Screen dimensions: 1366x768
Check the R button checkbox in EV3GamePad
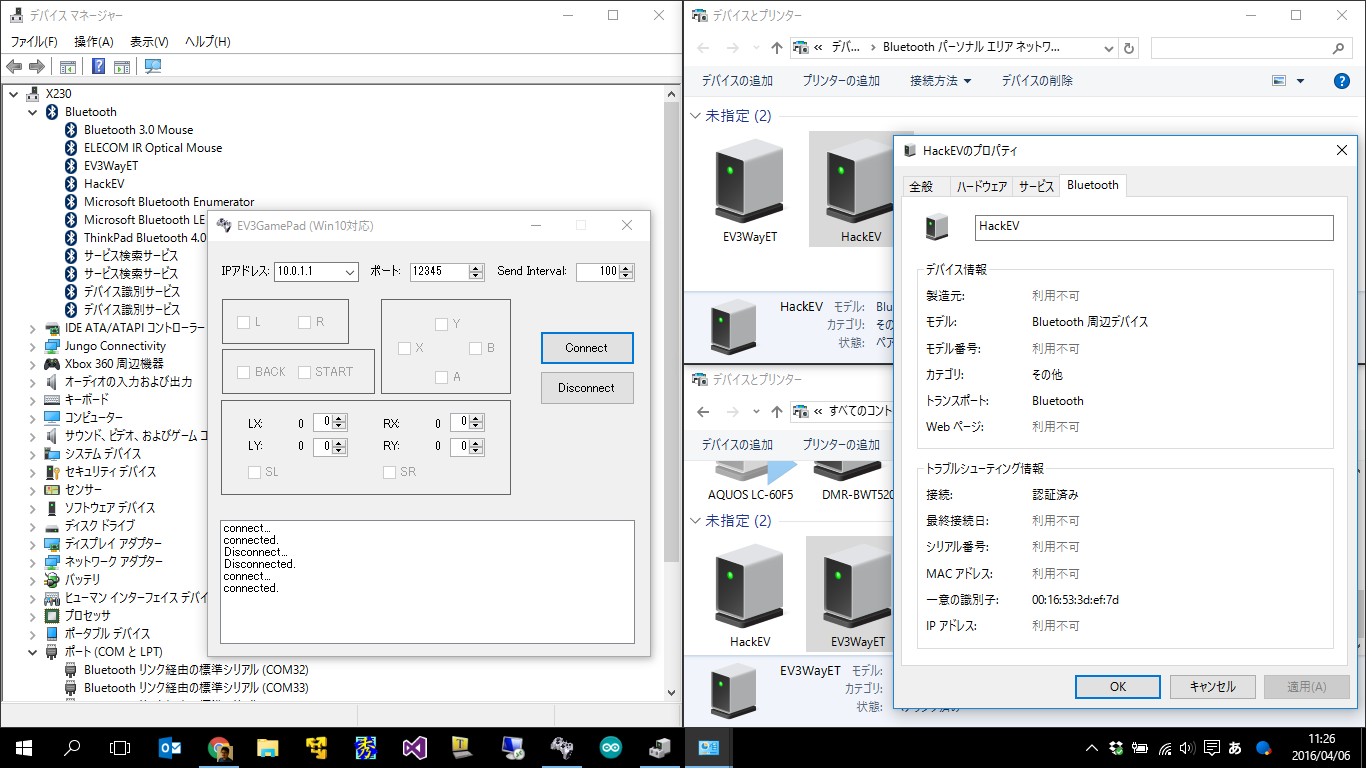(304, 322)
